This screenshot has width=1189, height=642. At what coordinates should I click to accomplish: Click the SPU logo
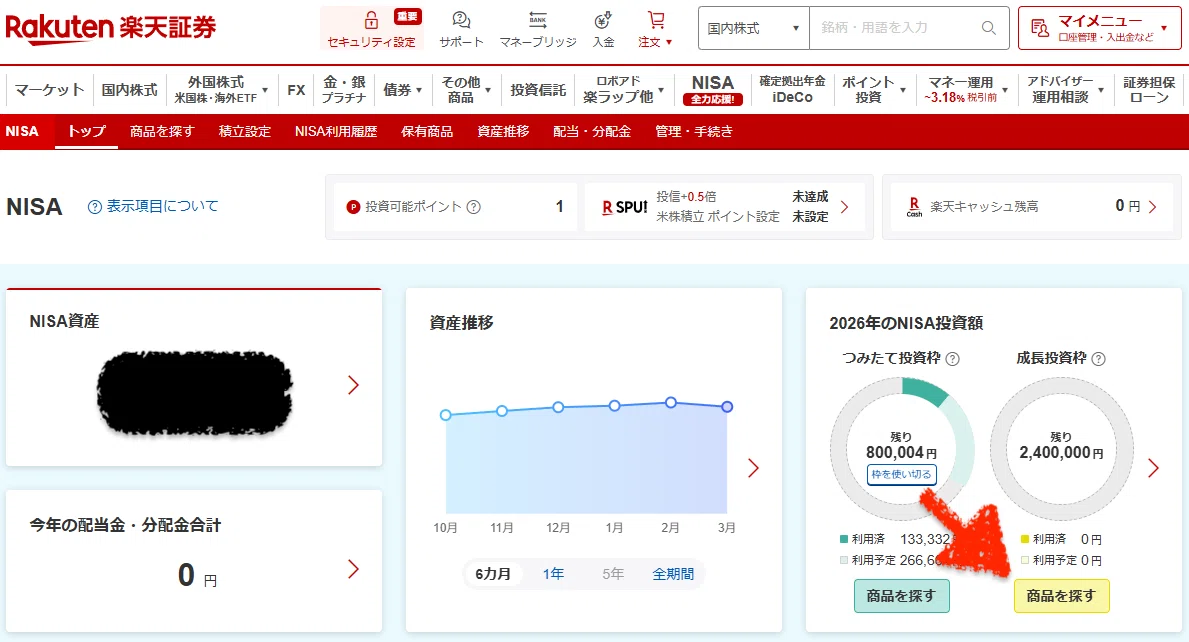tap(625, 207)
